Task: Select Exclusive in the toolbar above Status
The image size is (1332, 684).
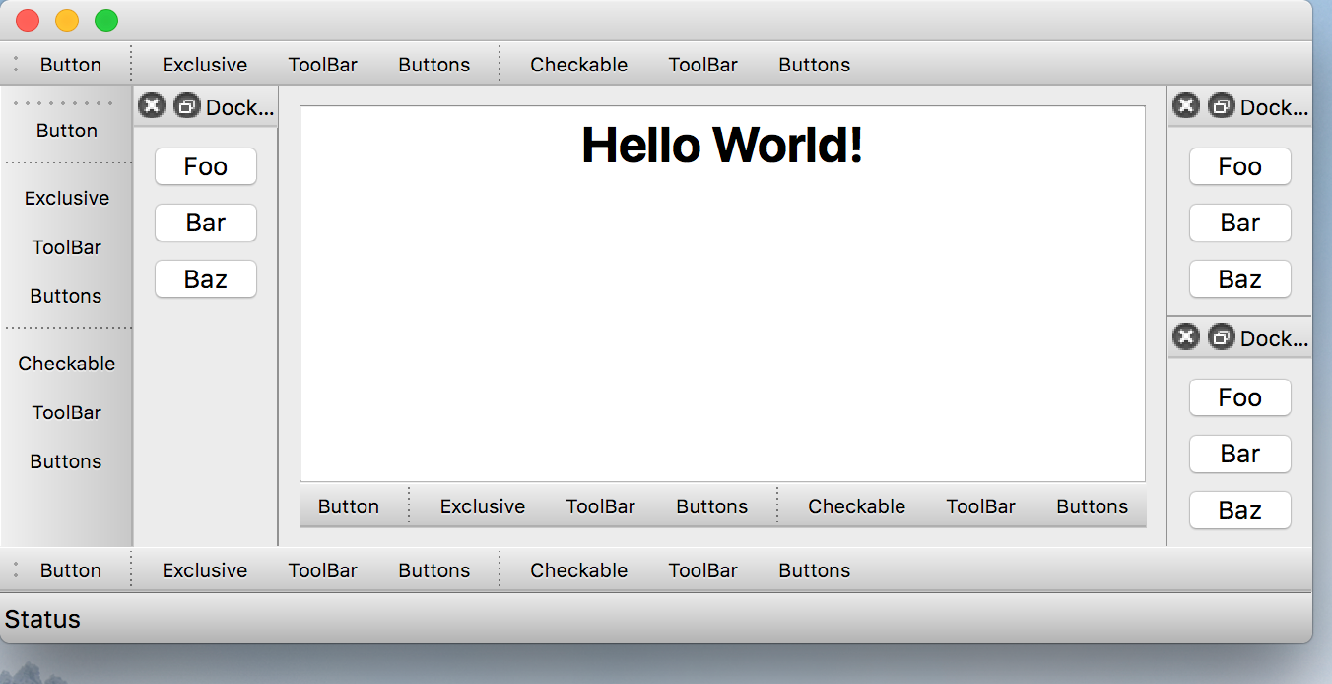Action: coord(205,570)
